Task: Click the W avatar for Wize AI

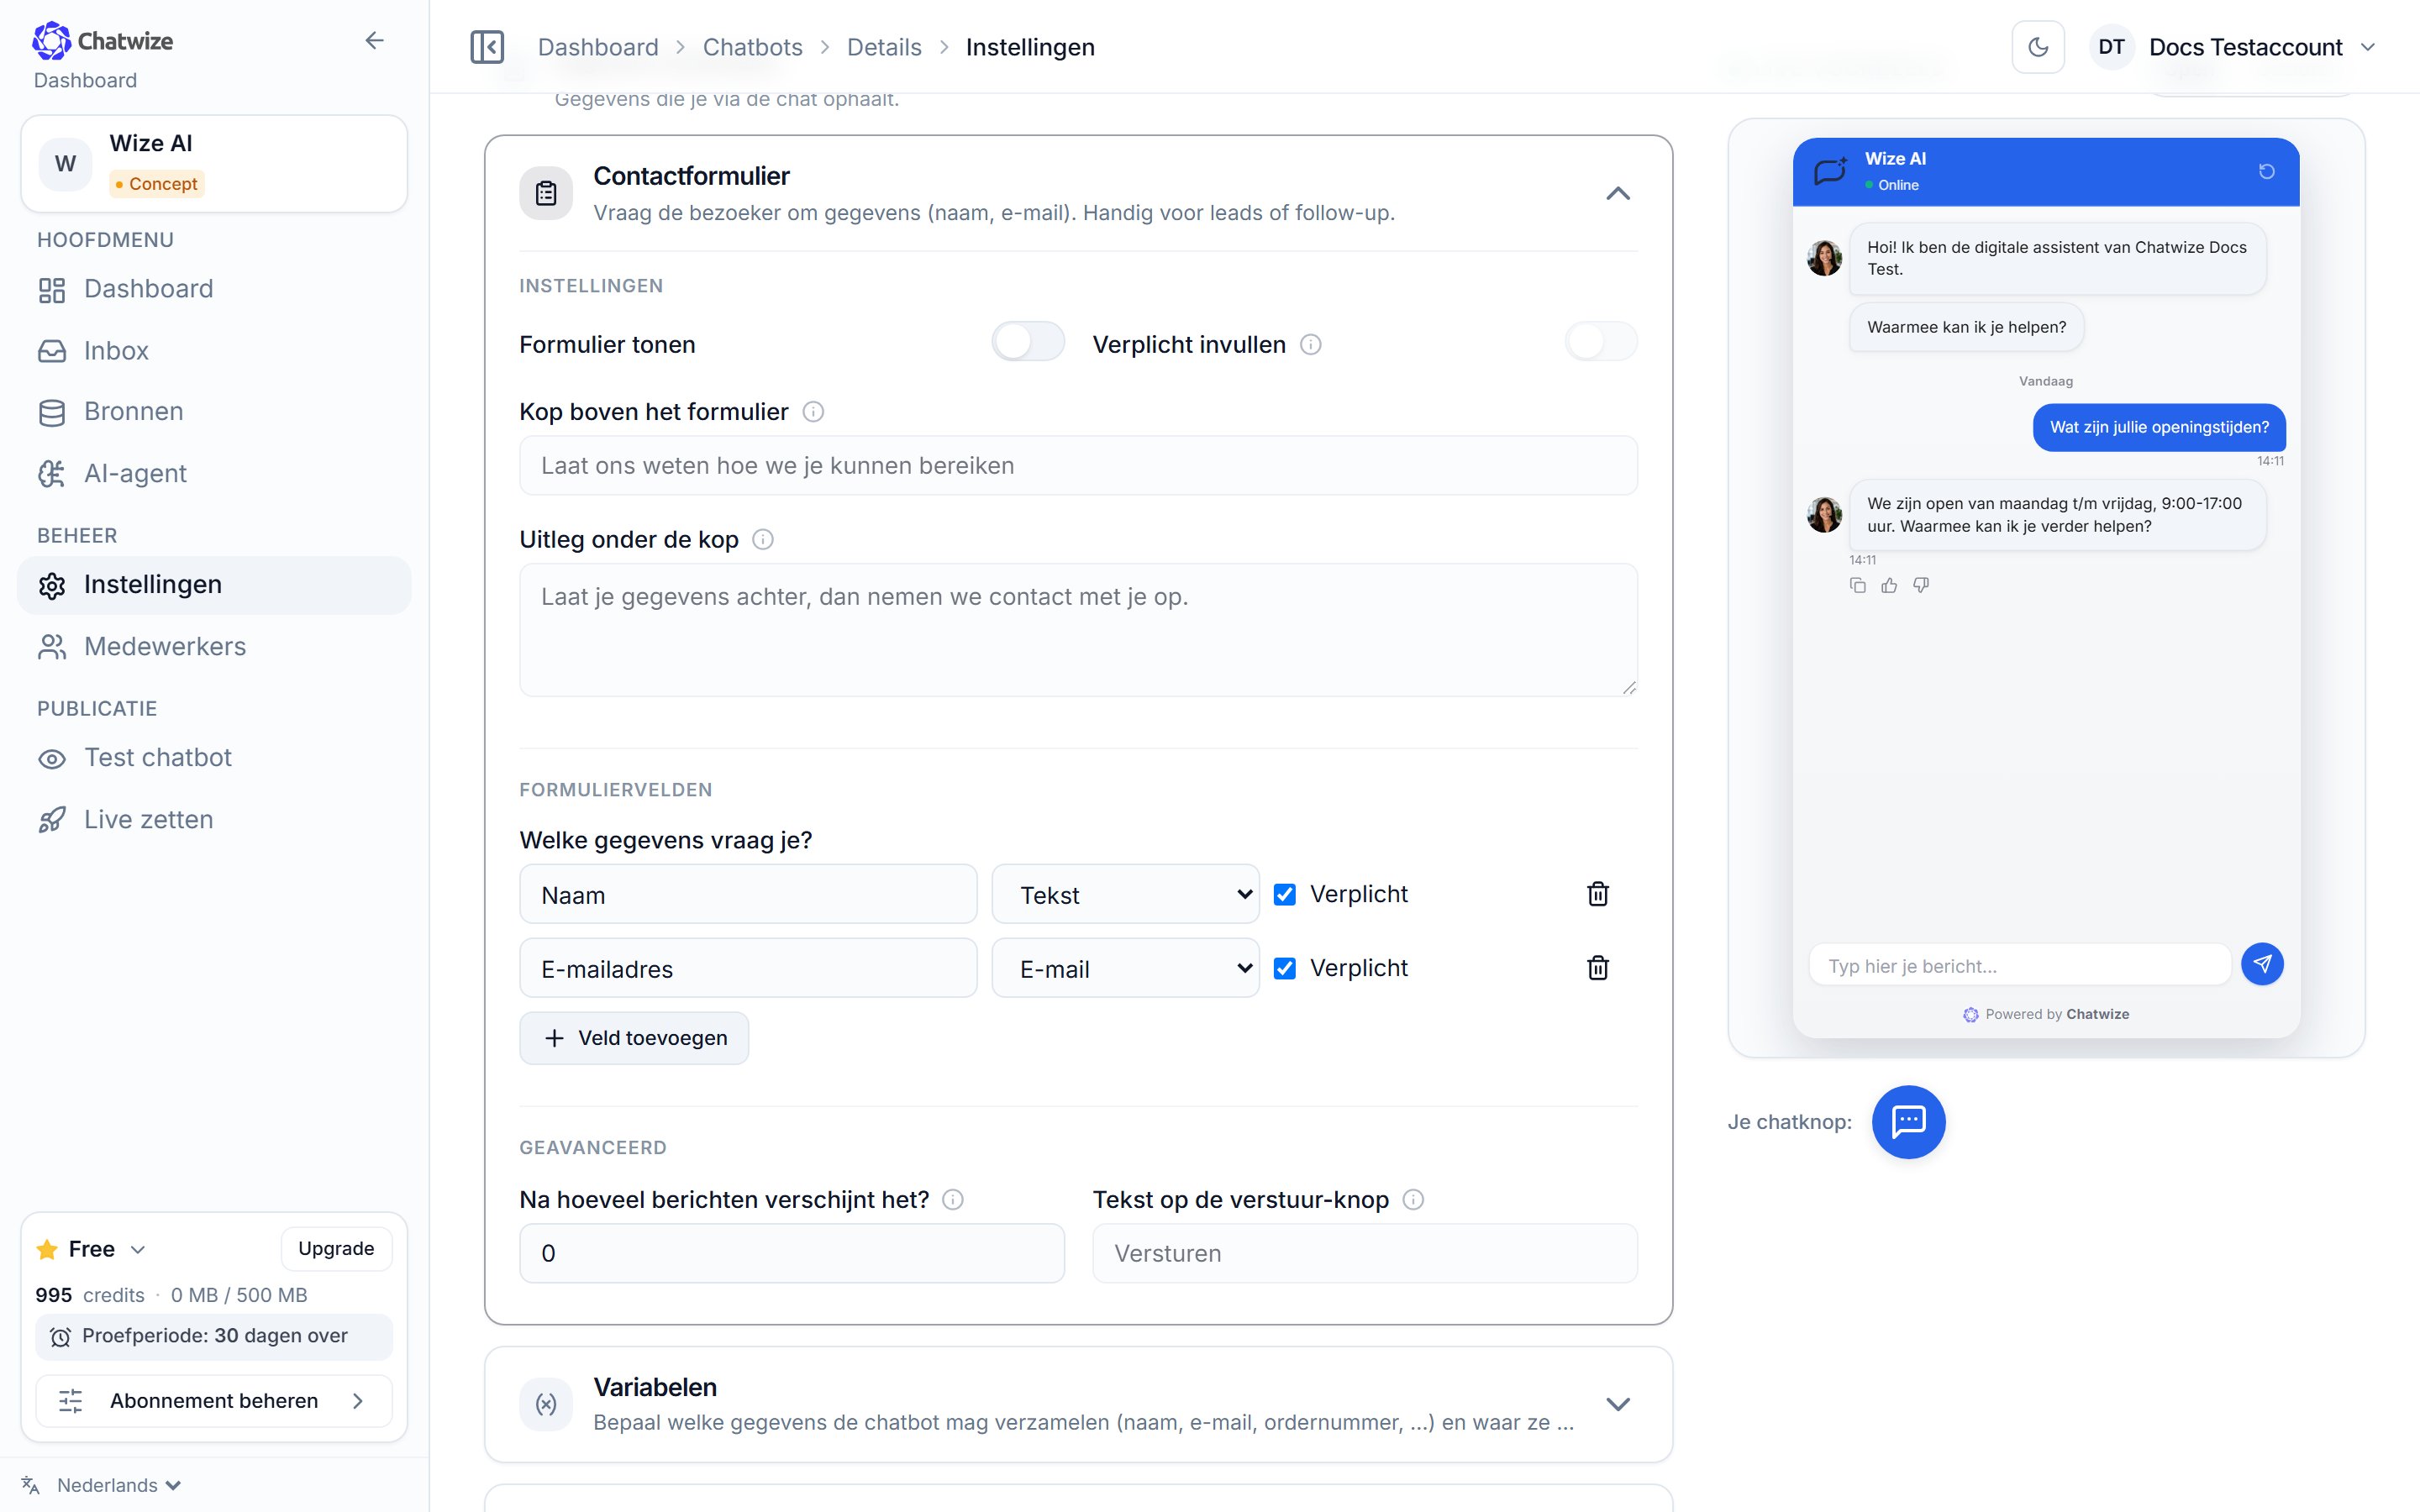Action: (x=65, y=164)
